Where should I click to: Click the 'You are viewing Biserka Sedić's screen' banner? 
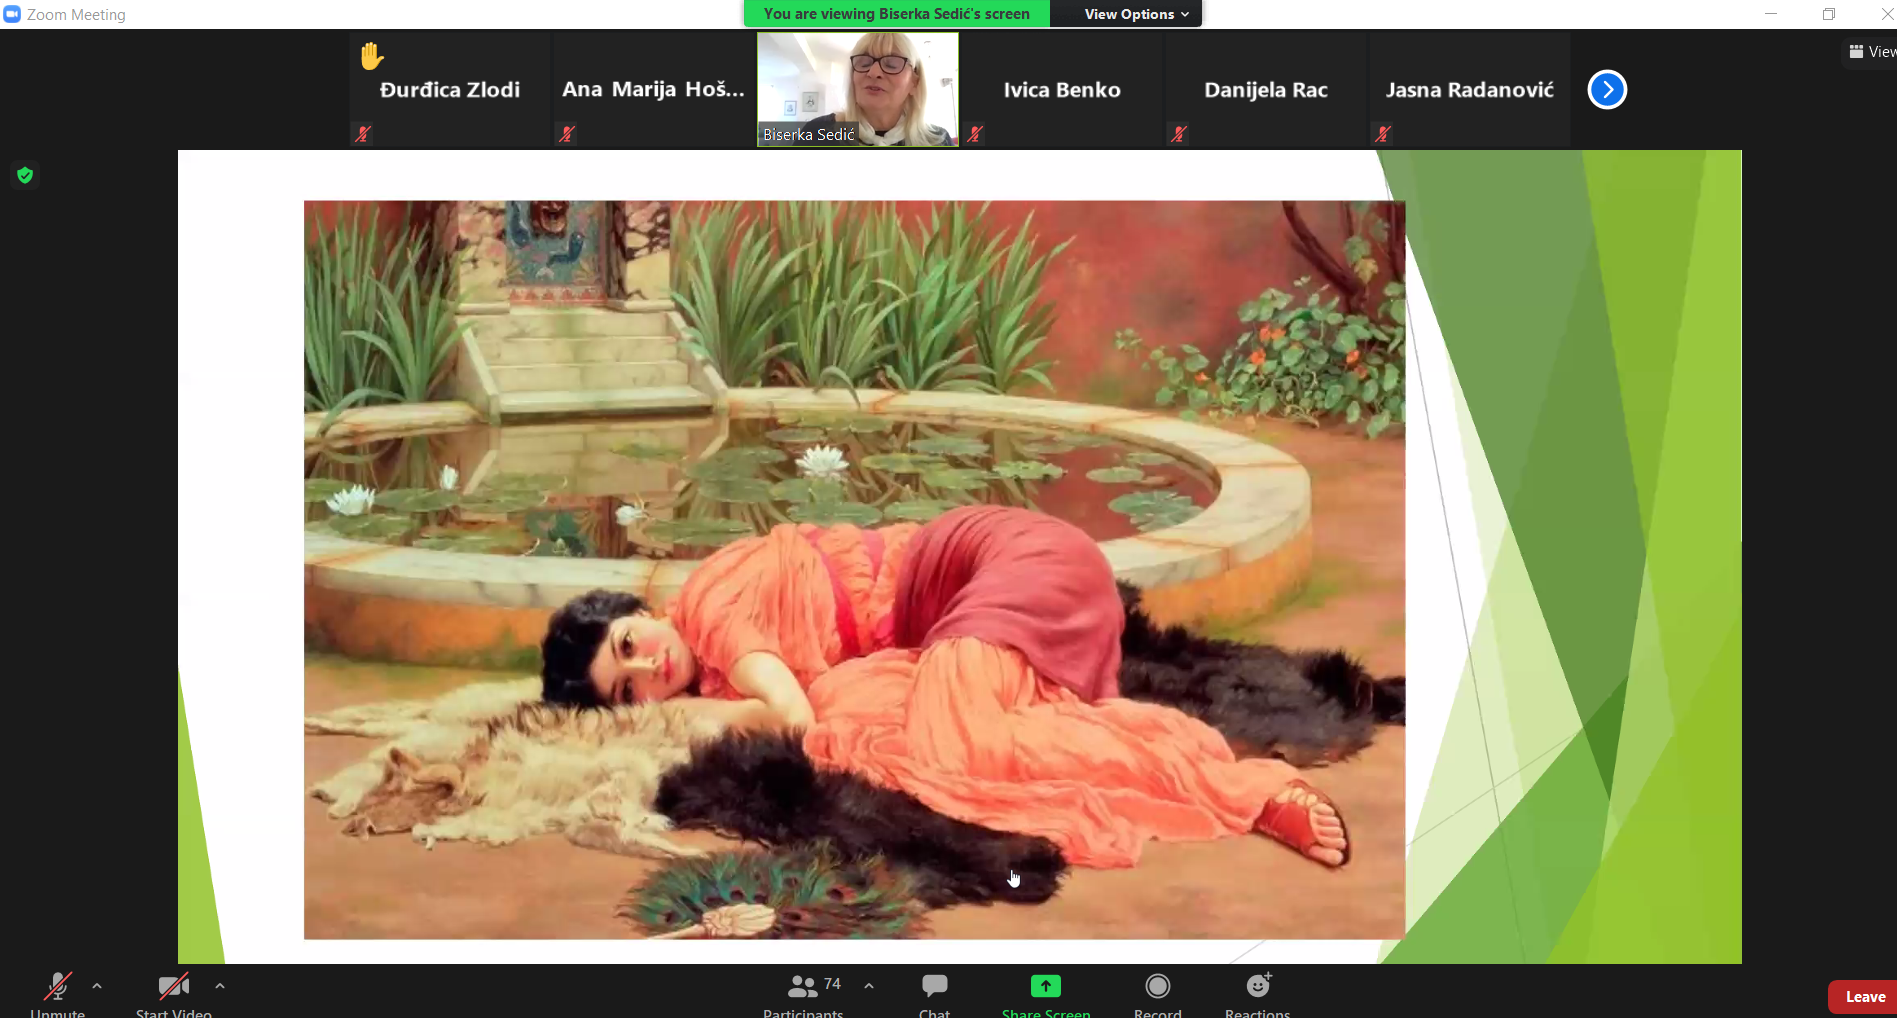(897, 14)
